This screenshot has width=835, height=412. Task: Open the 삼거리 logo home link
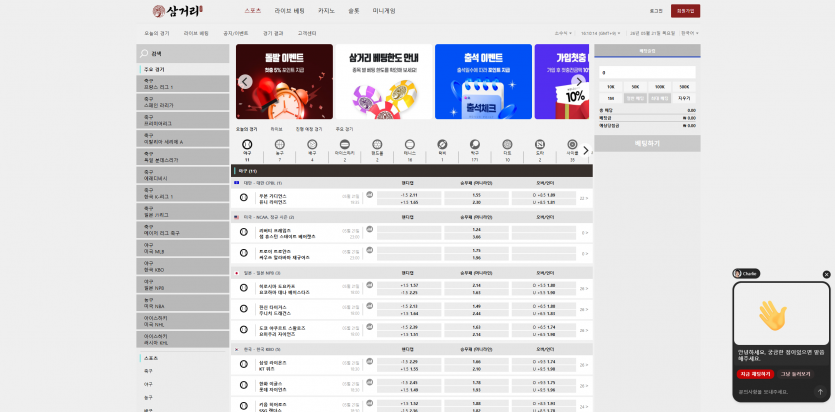point(177,11)
